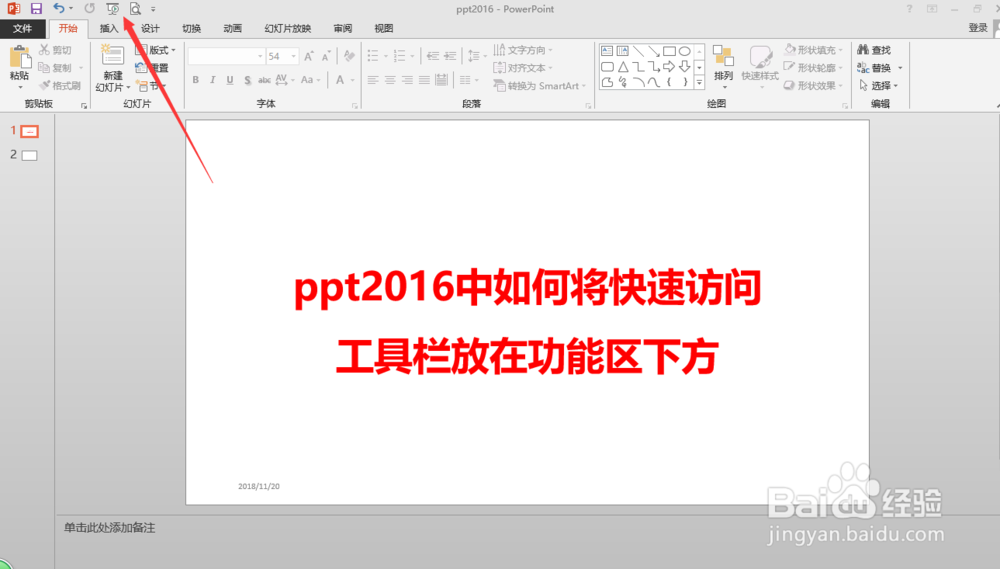1000x569 pixels.
Task: Undo the last action
Action: (58, 8)
